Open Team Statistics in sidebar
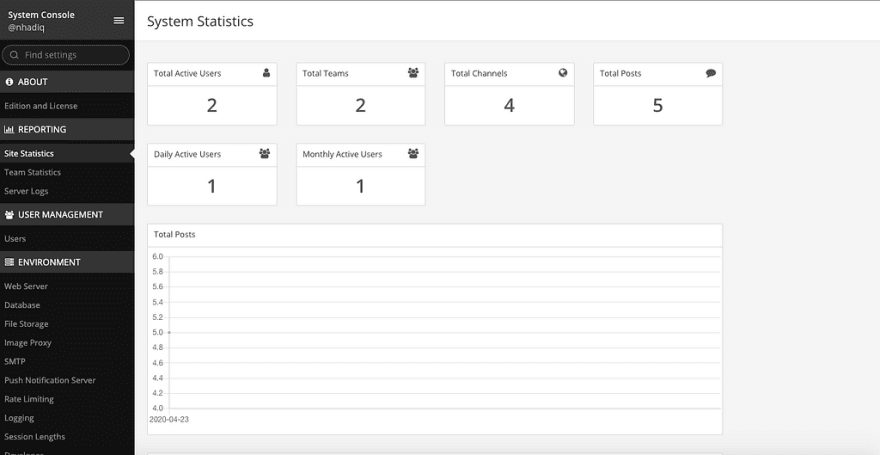880x455 pixels. [x=33, y=172]
